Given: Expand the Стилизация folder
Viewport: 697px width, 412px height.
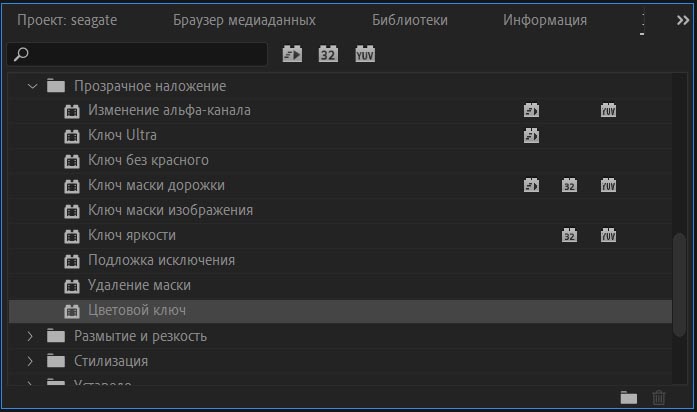Looking at the screenshot, I should (30, 361).
